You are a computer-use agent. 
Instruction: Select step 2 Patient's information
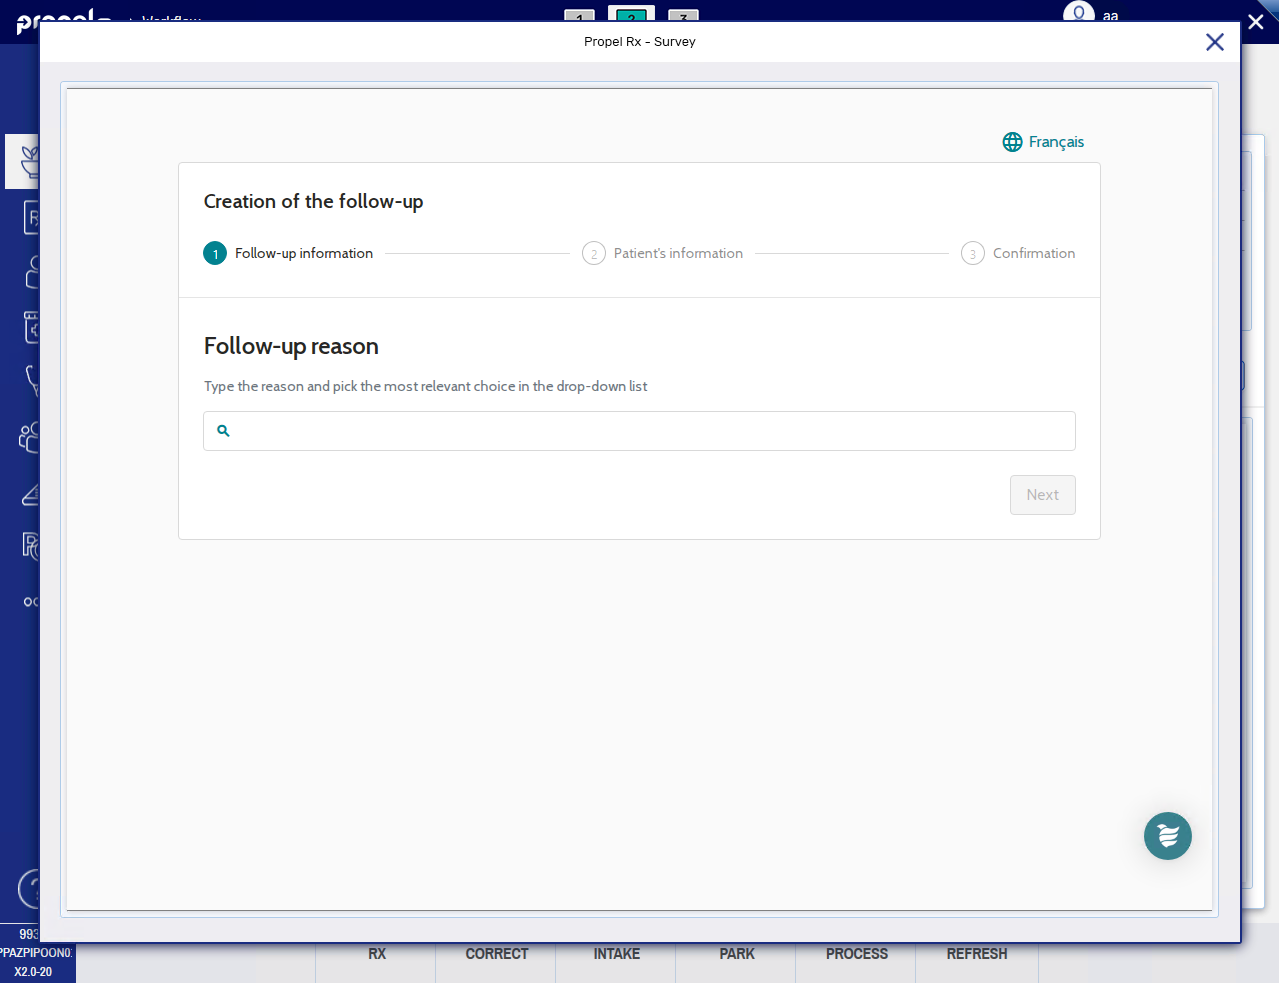663,254
